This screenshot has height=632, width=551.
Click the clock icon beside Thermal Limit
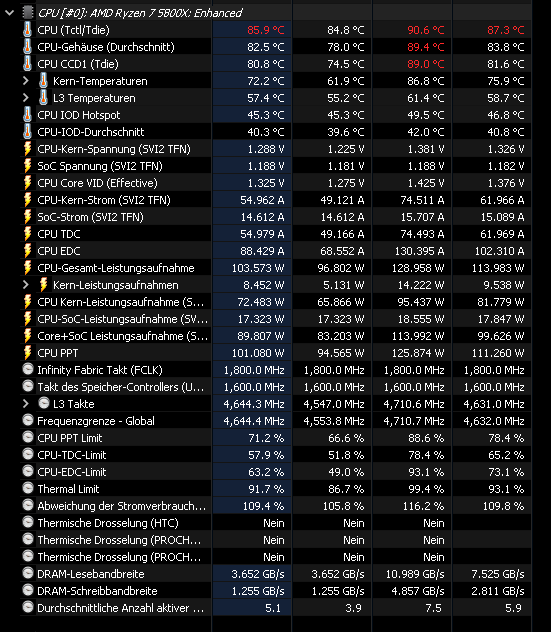point(28,488)
